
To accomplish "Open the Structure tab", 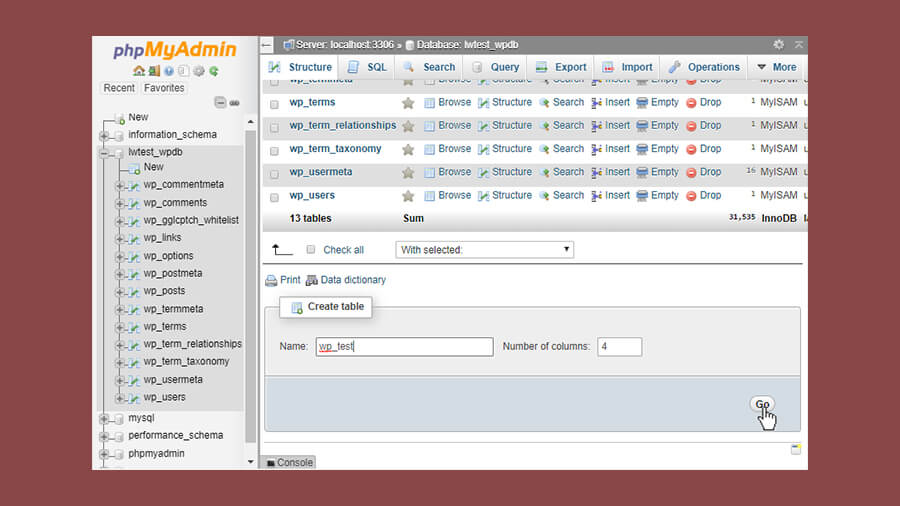I will point(300,67).
